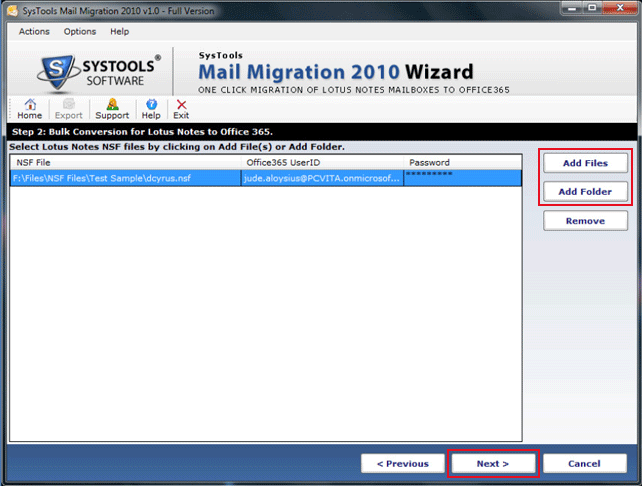Click the red Exit toolbar icon
This screenshot has width=642, height=486.
pyautogui.click(x=181, y=109)
